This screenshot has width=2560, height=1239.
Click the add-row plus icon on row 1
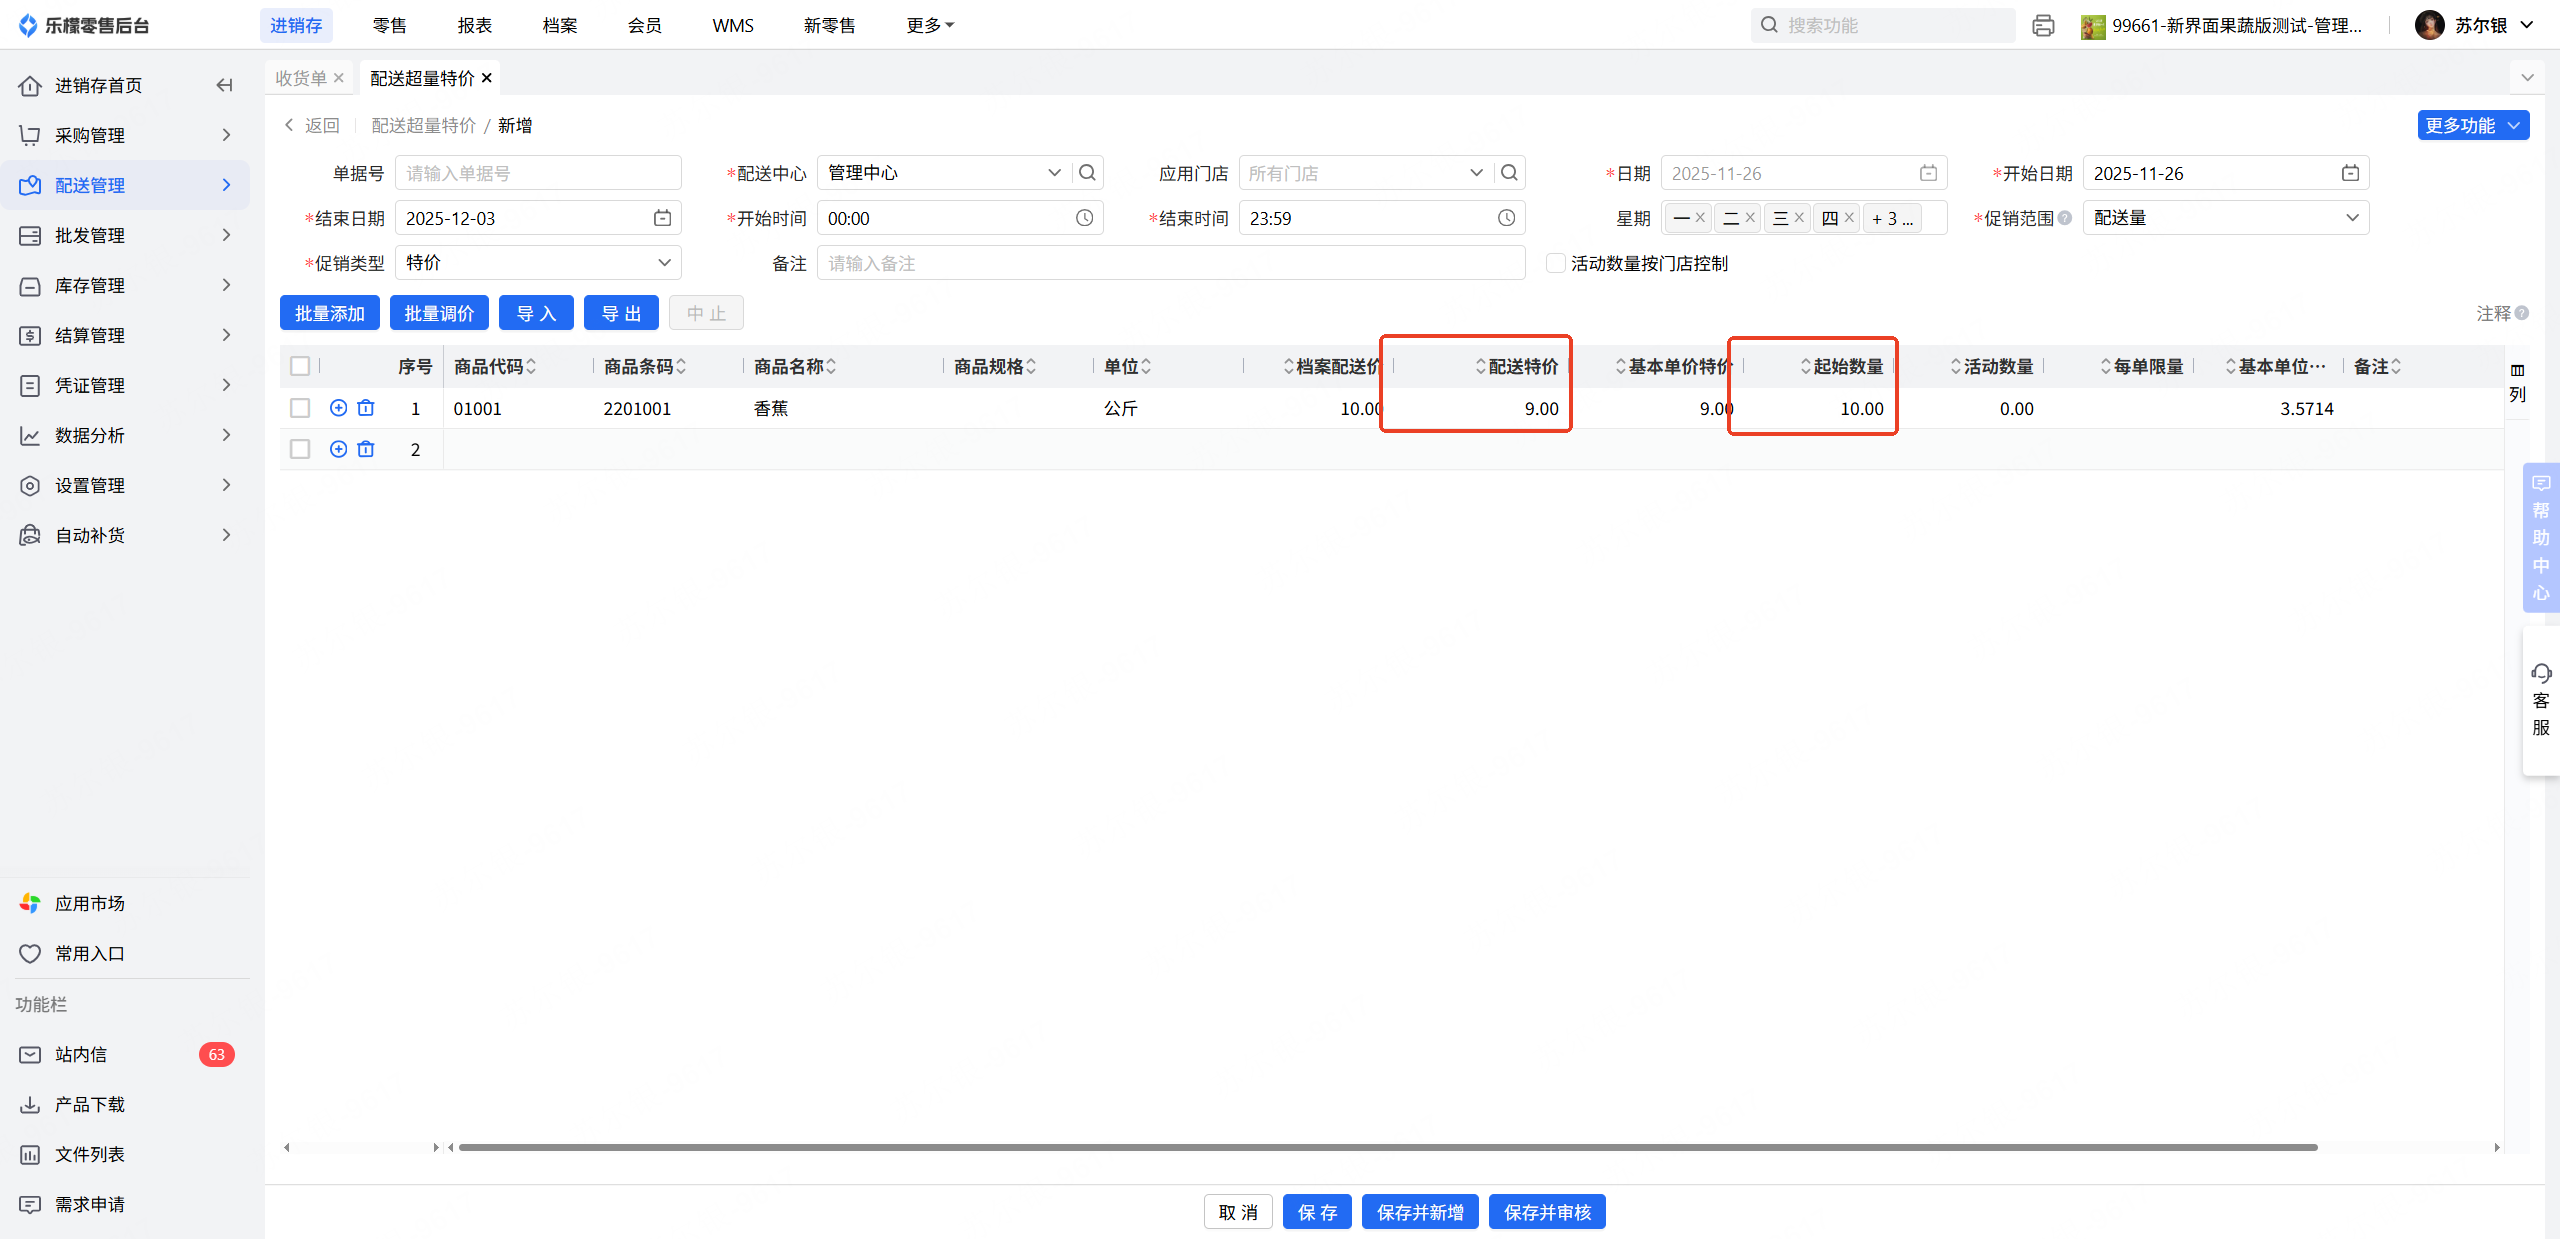(338, 408)
